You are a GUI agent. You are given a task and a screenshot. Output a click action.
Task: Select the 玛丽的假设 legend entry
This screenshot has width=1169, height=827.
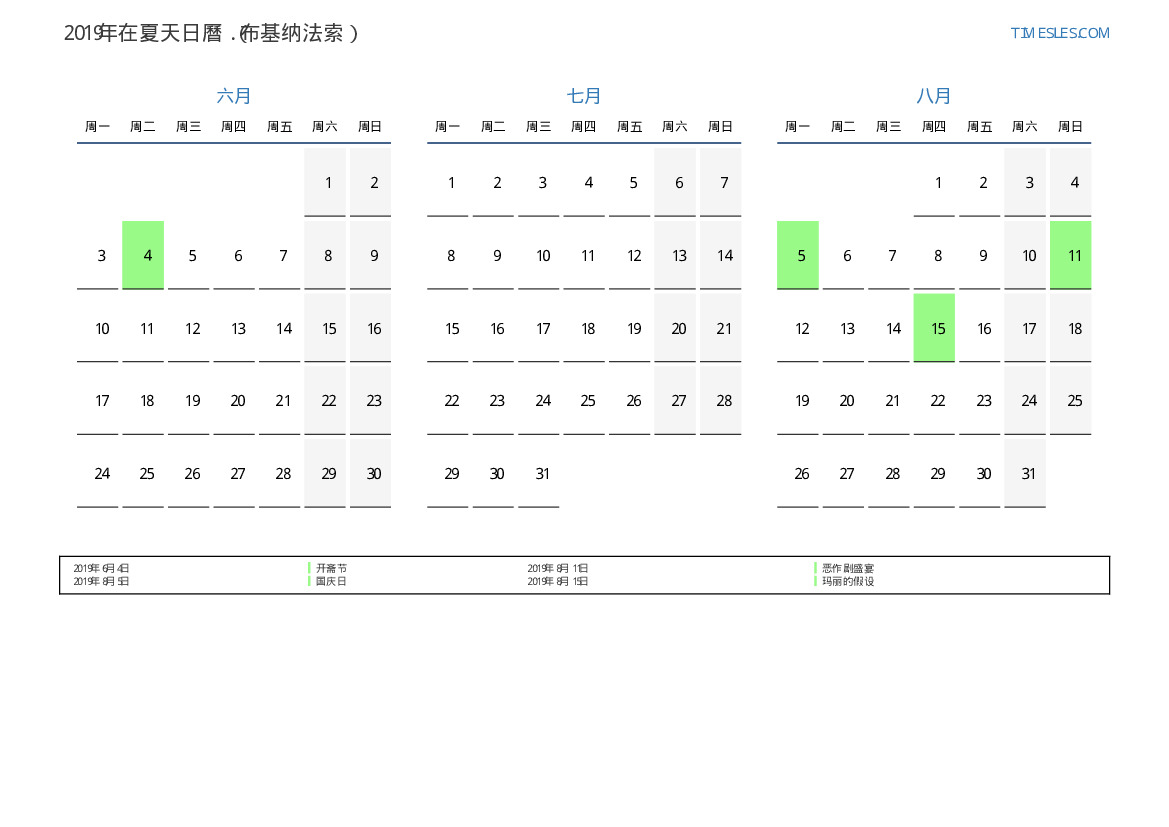click(848, 581)
